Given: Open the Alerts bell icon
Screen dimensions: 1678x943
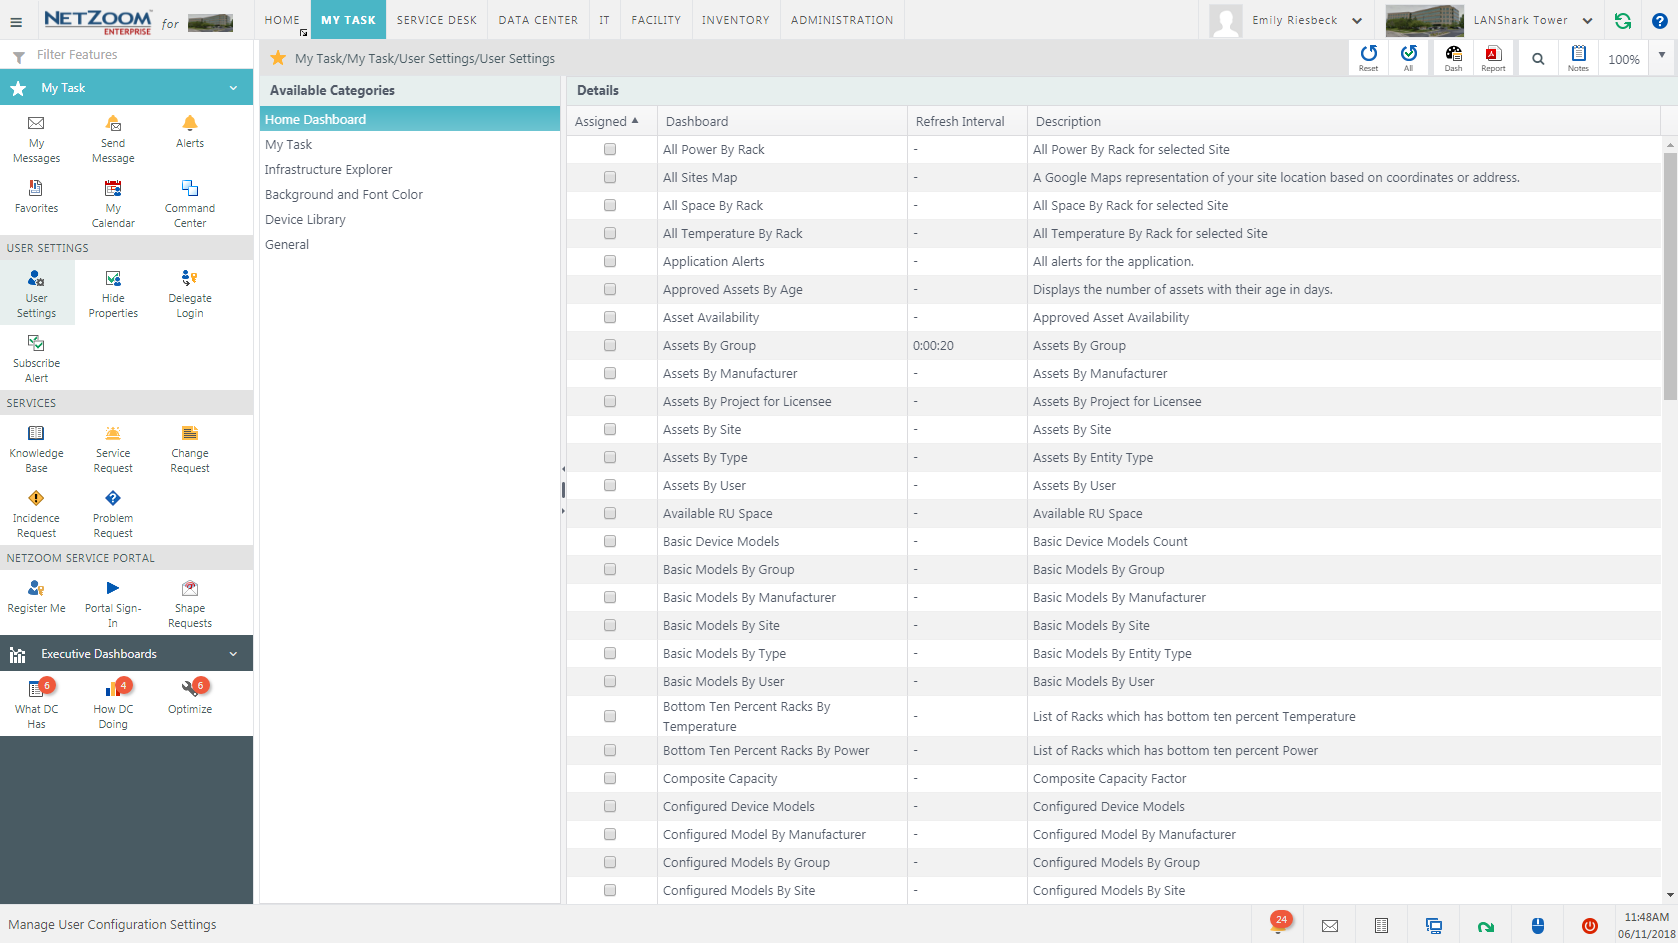Looking at the screenshot, I should (x=189, y=124).
